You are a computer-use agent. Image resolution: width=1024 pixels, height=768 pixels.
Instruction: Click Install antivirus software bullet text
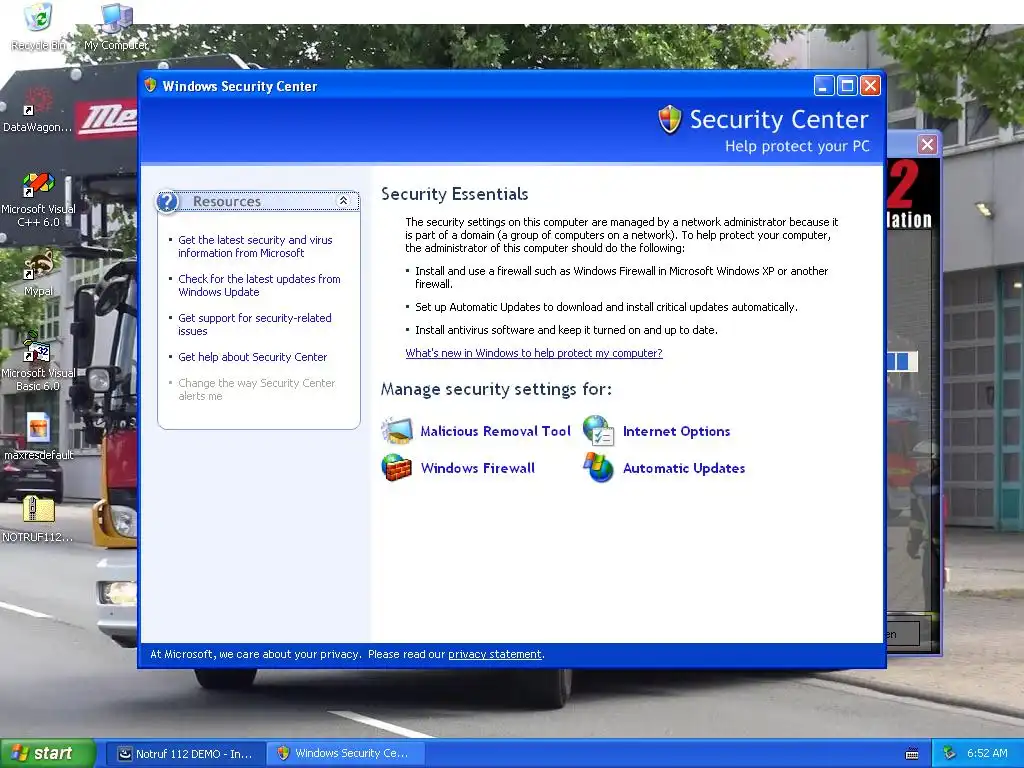[x=566, y=330]
